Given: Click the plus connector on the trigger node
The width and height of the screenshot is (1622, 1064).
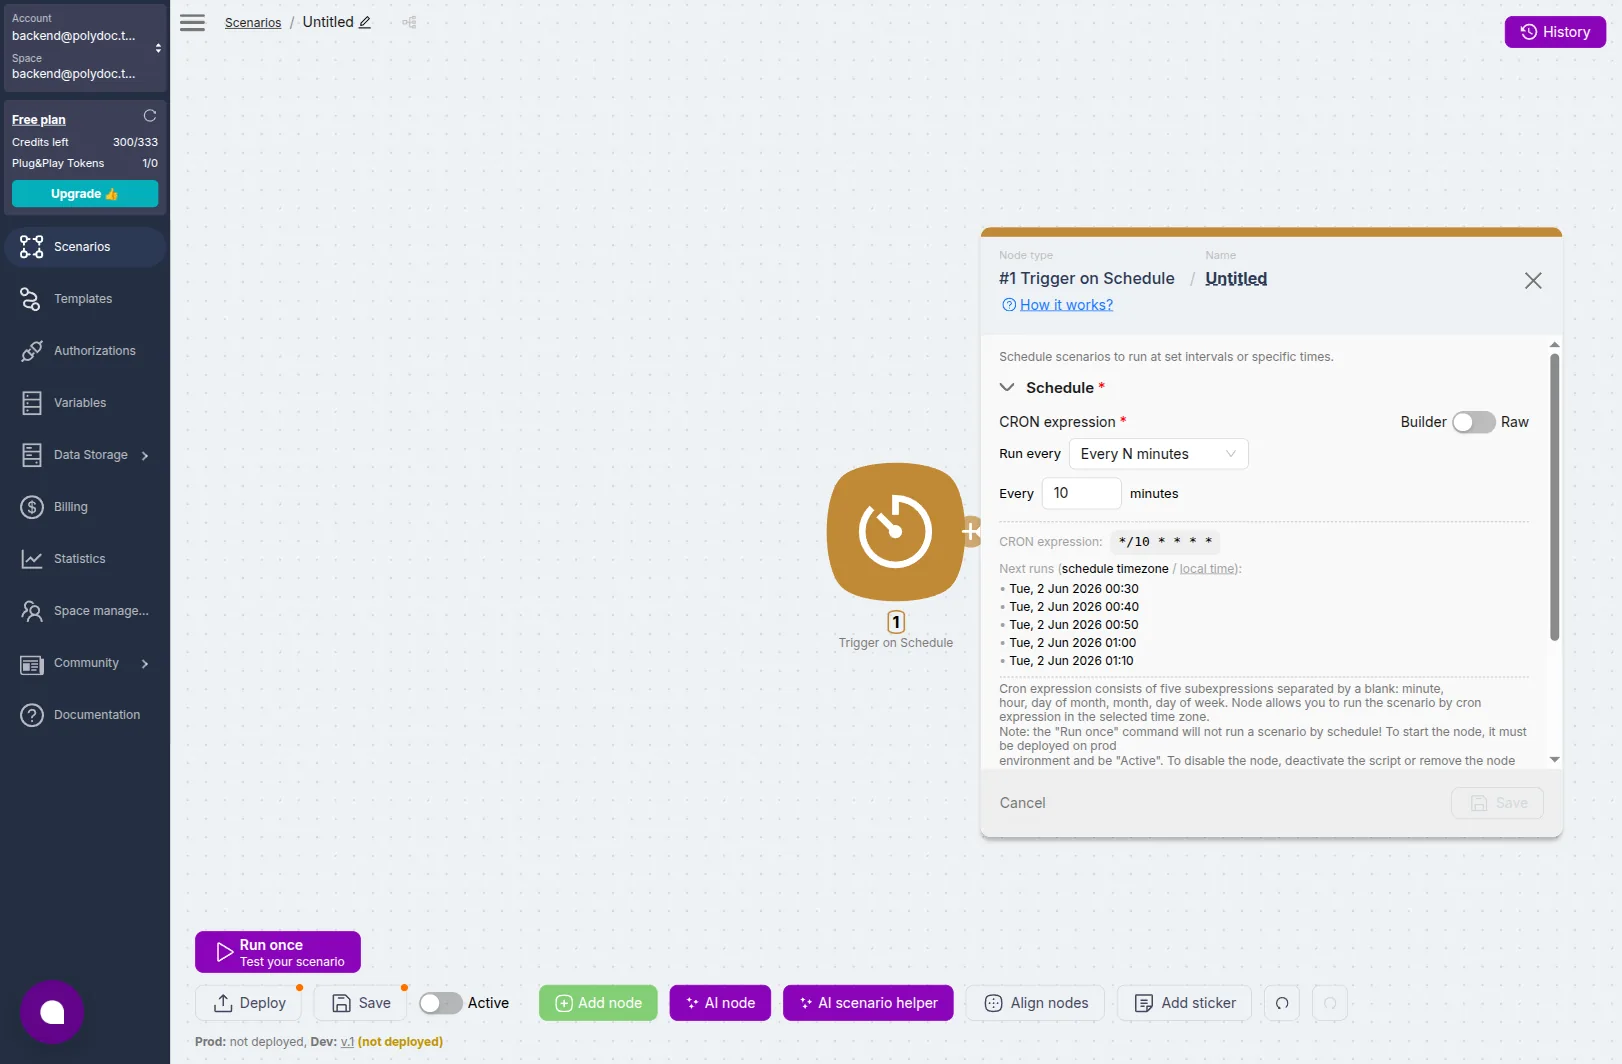Looking at the screenshot, I should pos(970,532).
